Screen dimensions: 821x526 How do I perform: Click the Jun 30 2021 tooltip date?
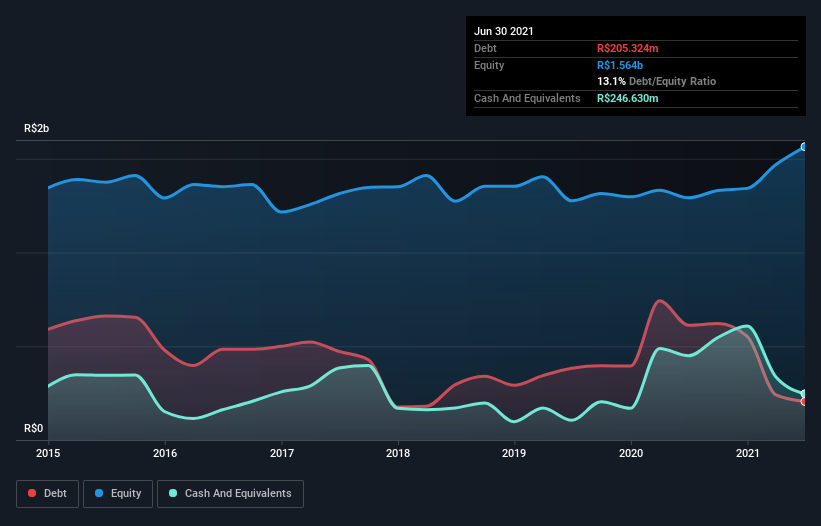coord(504,31)
